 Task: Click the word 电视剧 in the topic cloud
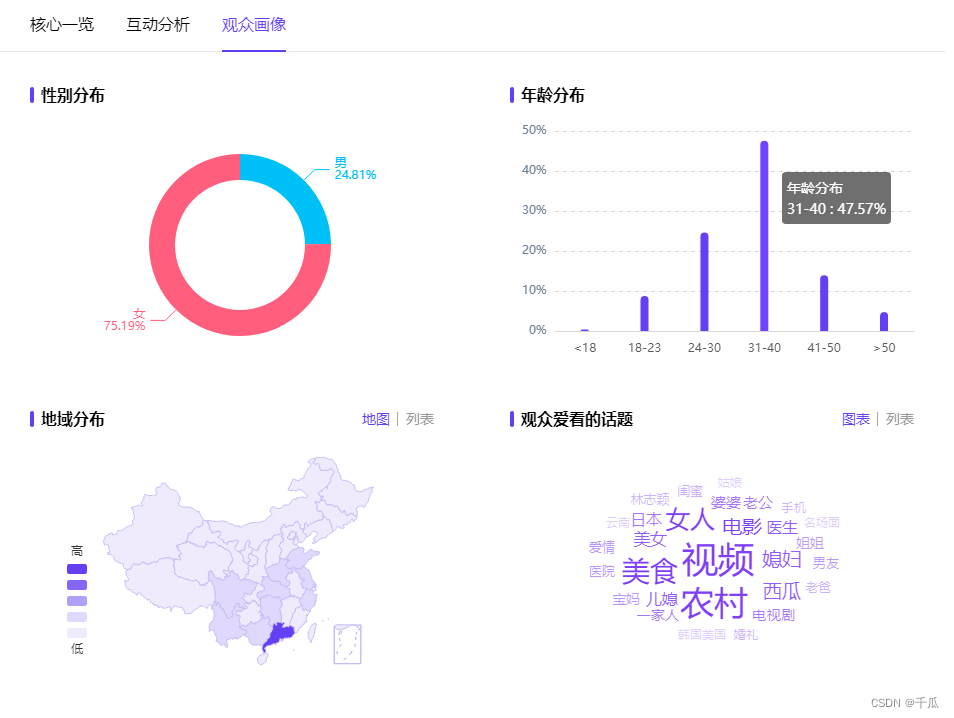773,615
